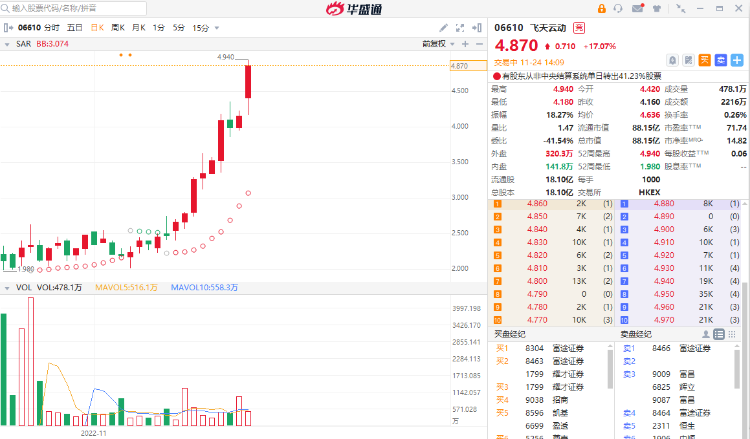The width and height of the screenshot is (750, 439).
Task: Select ask level 10 at 4.970
Action: click(x=680, y=320)
